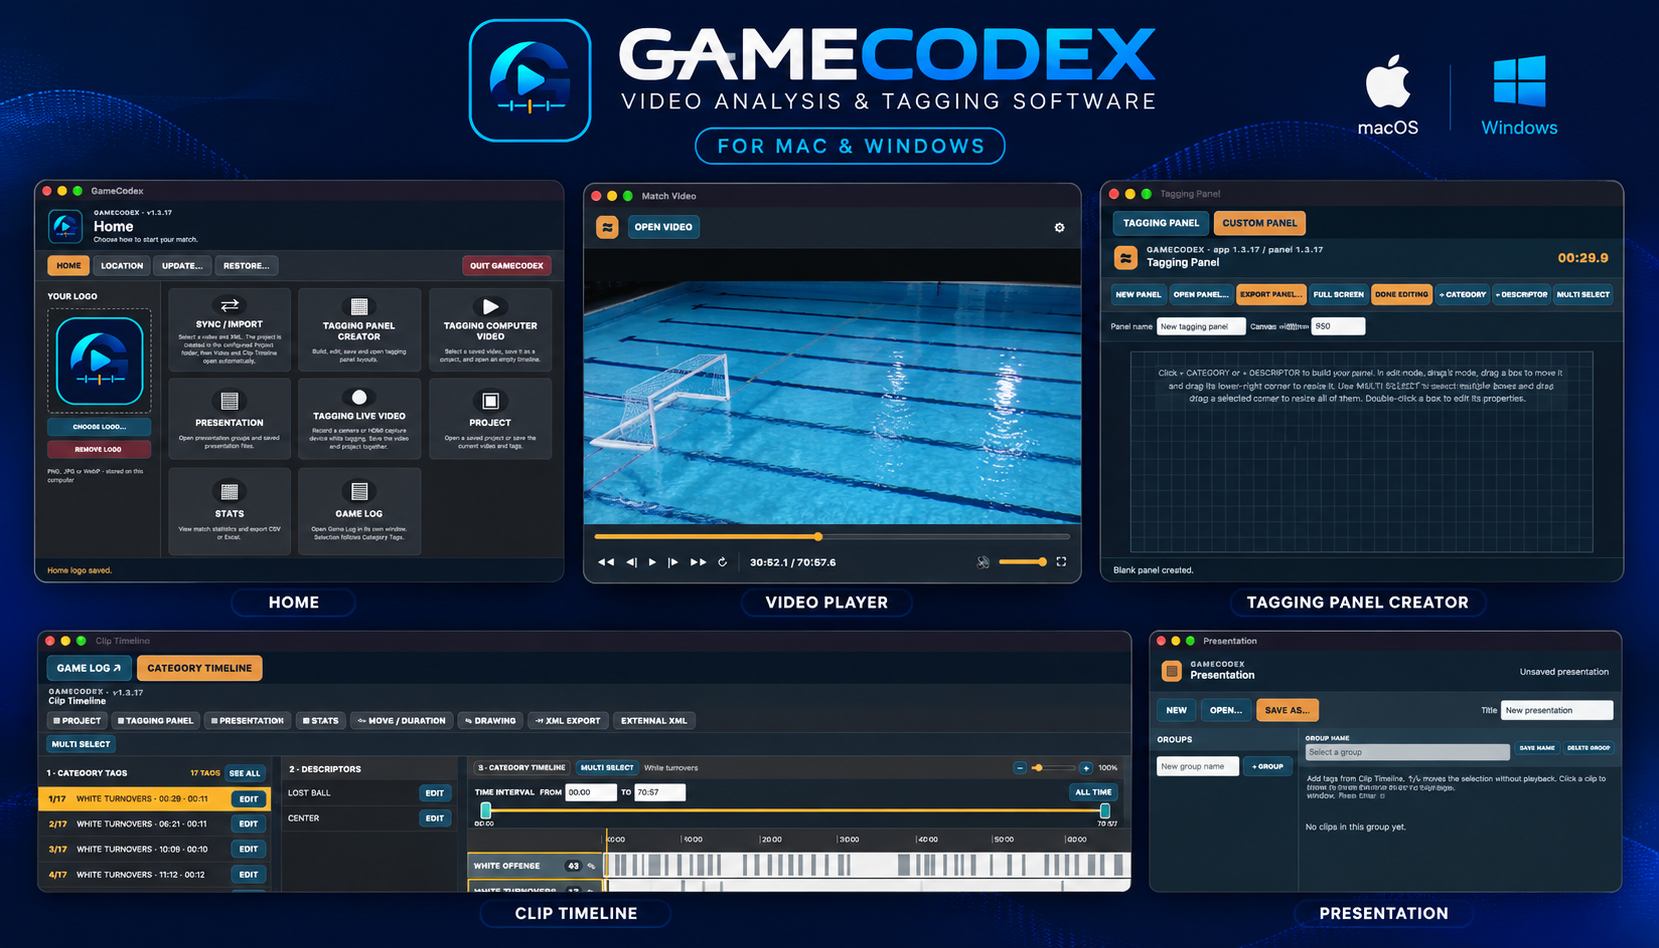1659x948 pixels.
Task: Click Open Panel... in tagging toolbar
Action: (x=1201, y=295)
